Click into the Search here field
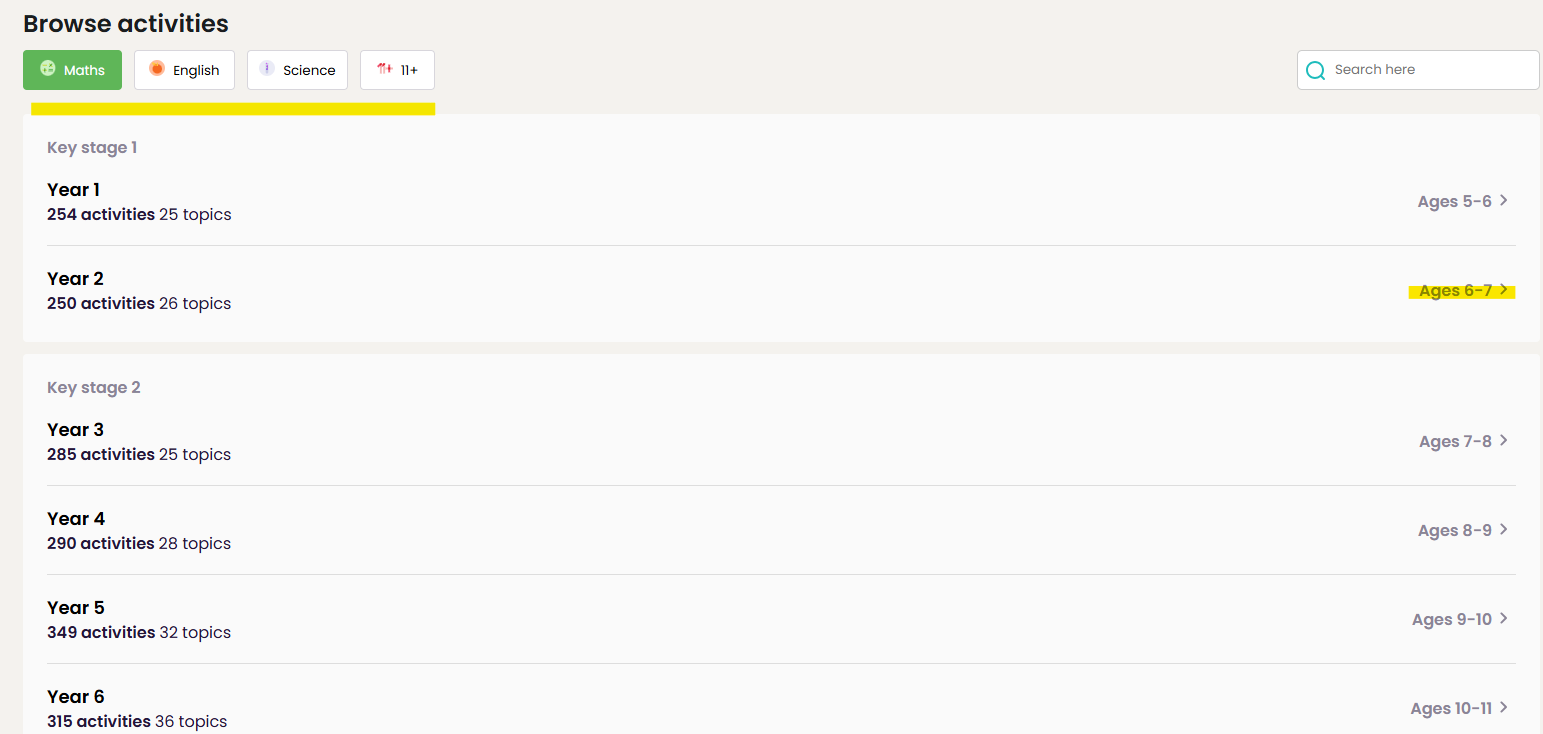1543x734 pixels. (x=1418, y=70)
